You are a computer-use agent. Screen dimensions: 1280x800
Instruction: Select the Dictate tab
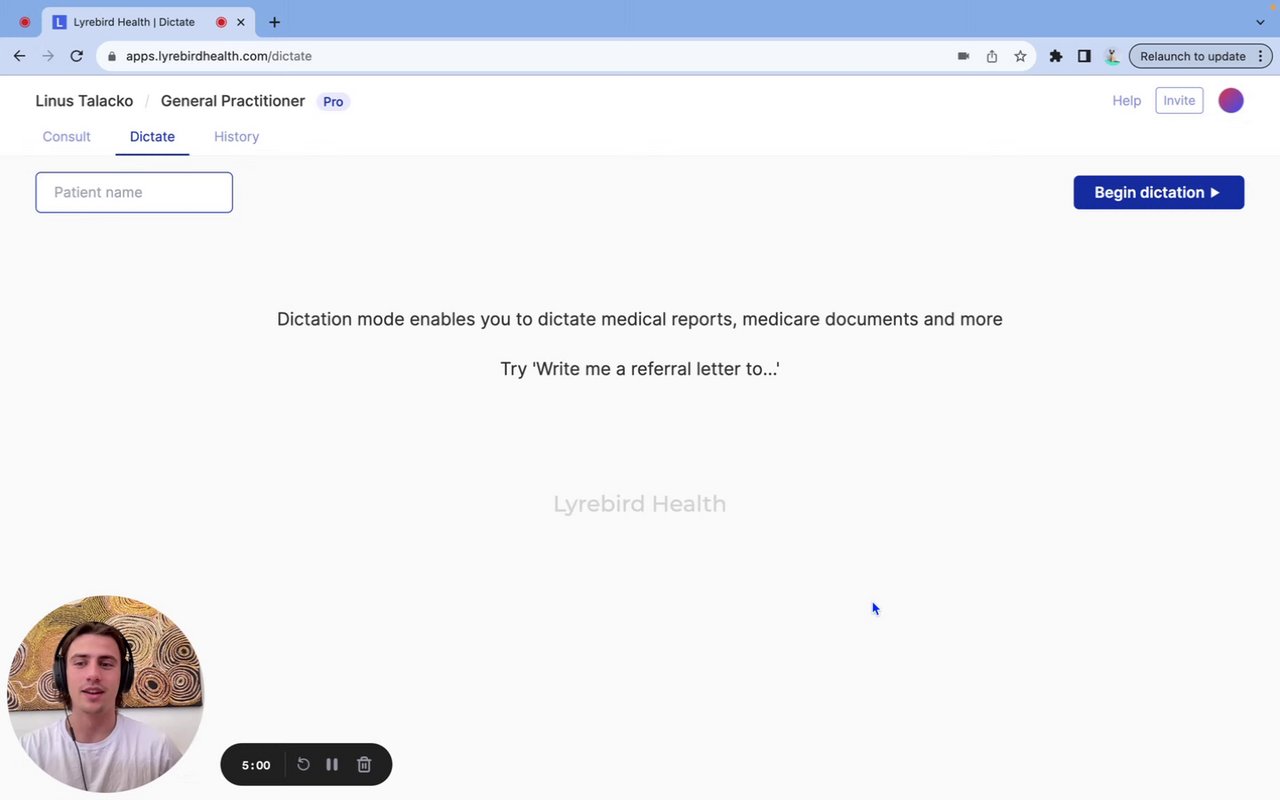coord(152,137)
